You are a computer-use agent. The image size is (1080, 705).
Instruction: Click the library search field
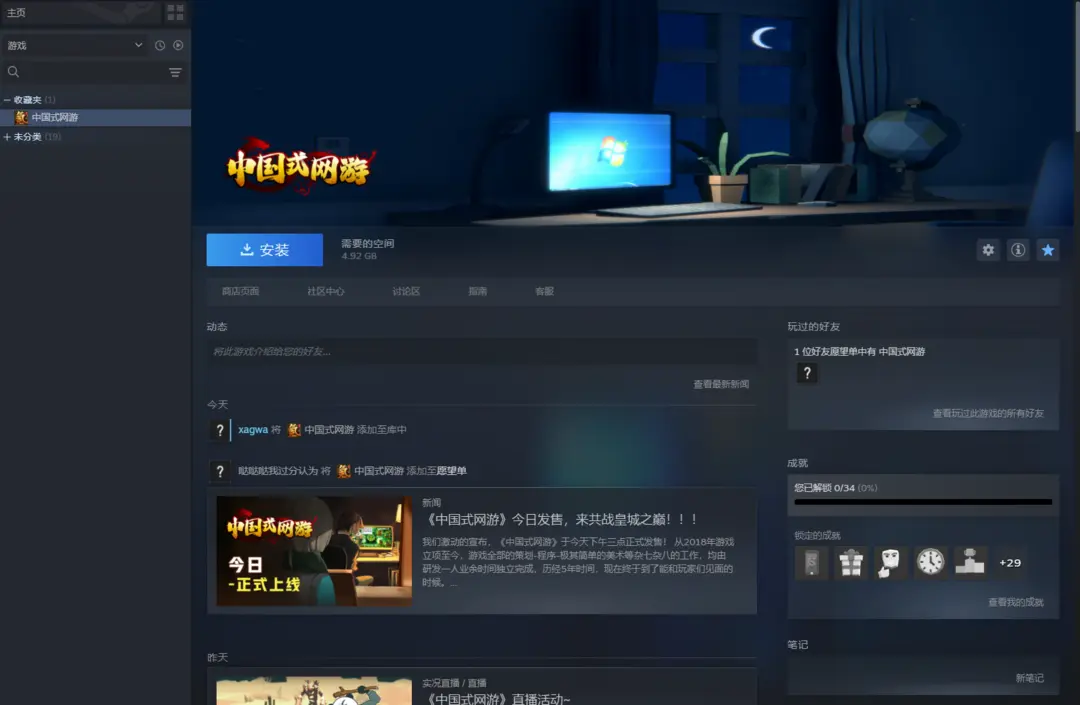click(93, 72)
